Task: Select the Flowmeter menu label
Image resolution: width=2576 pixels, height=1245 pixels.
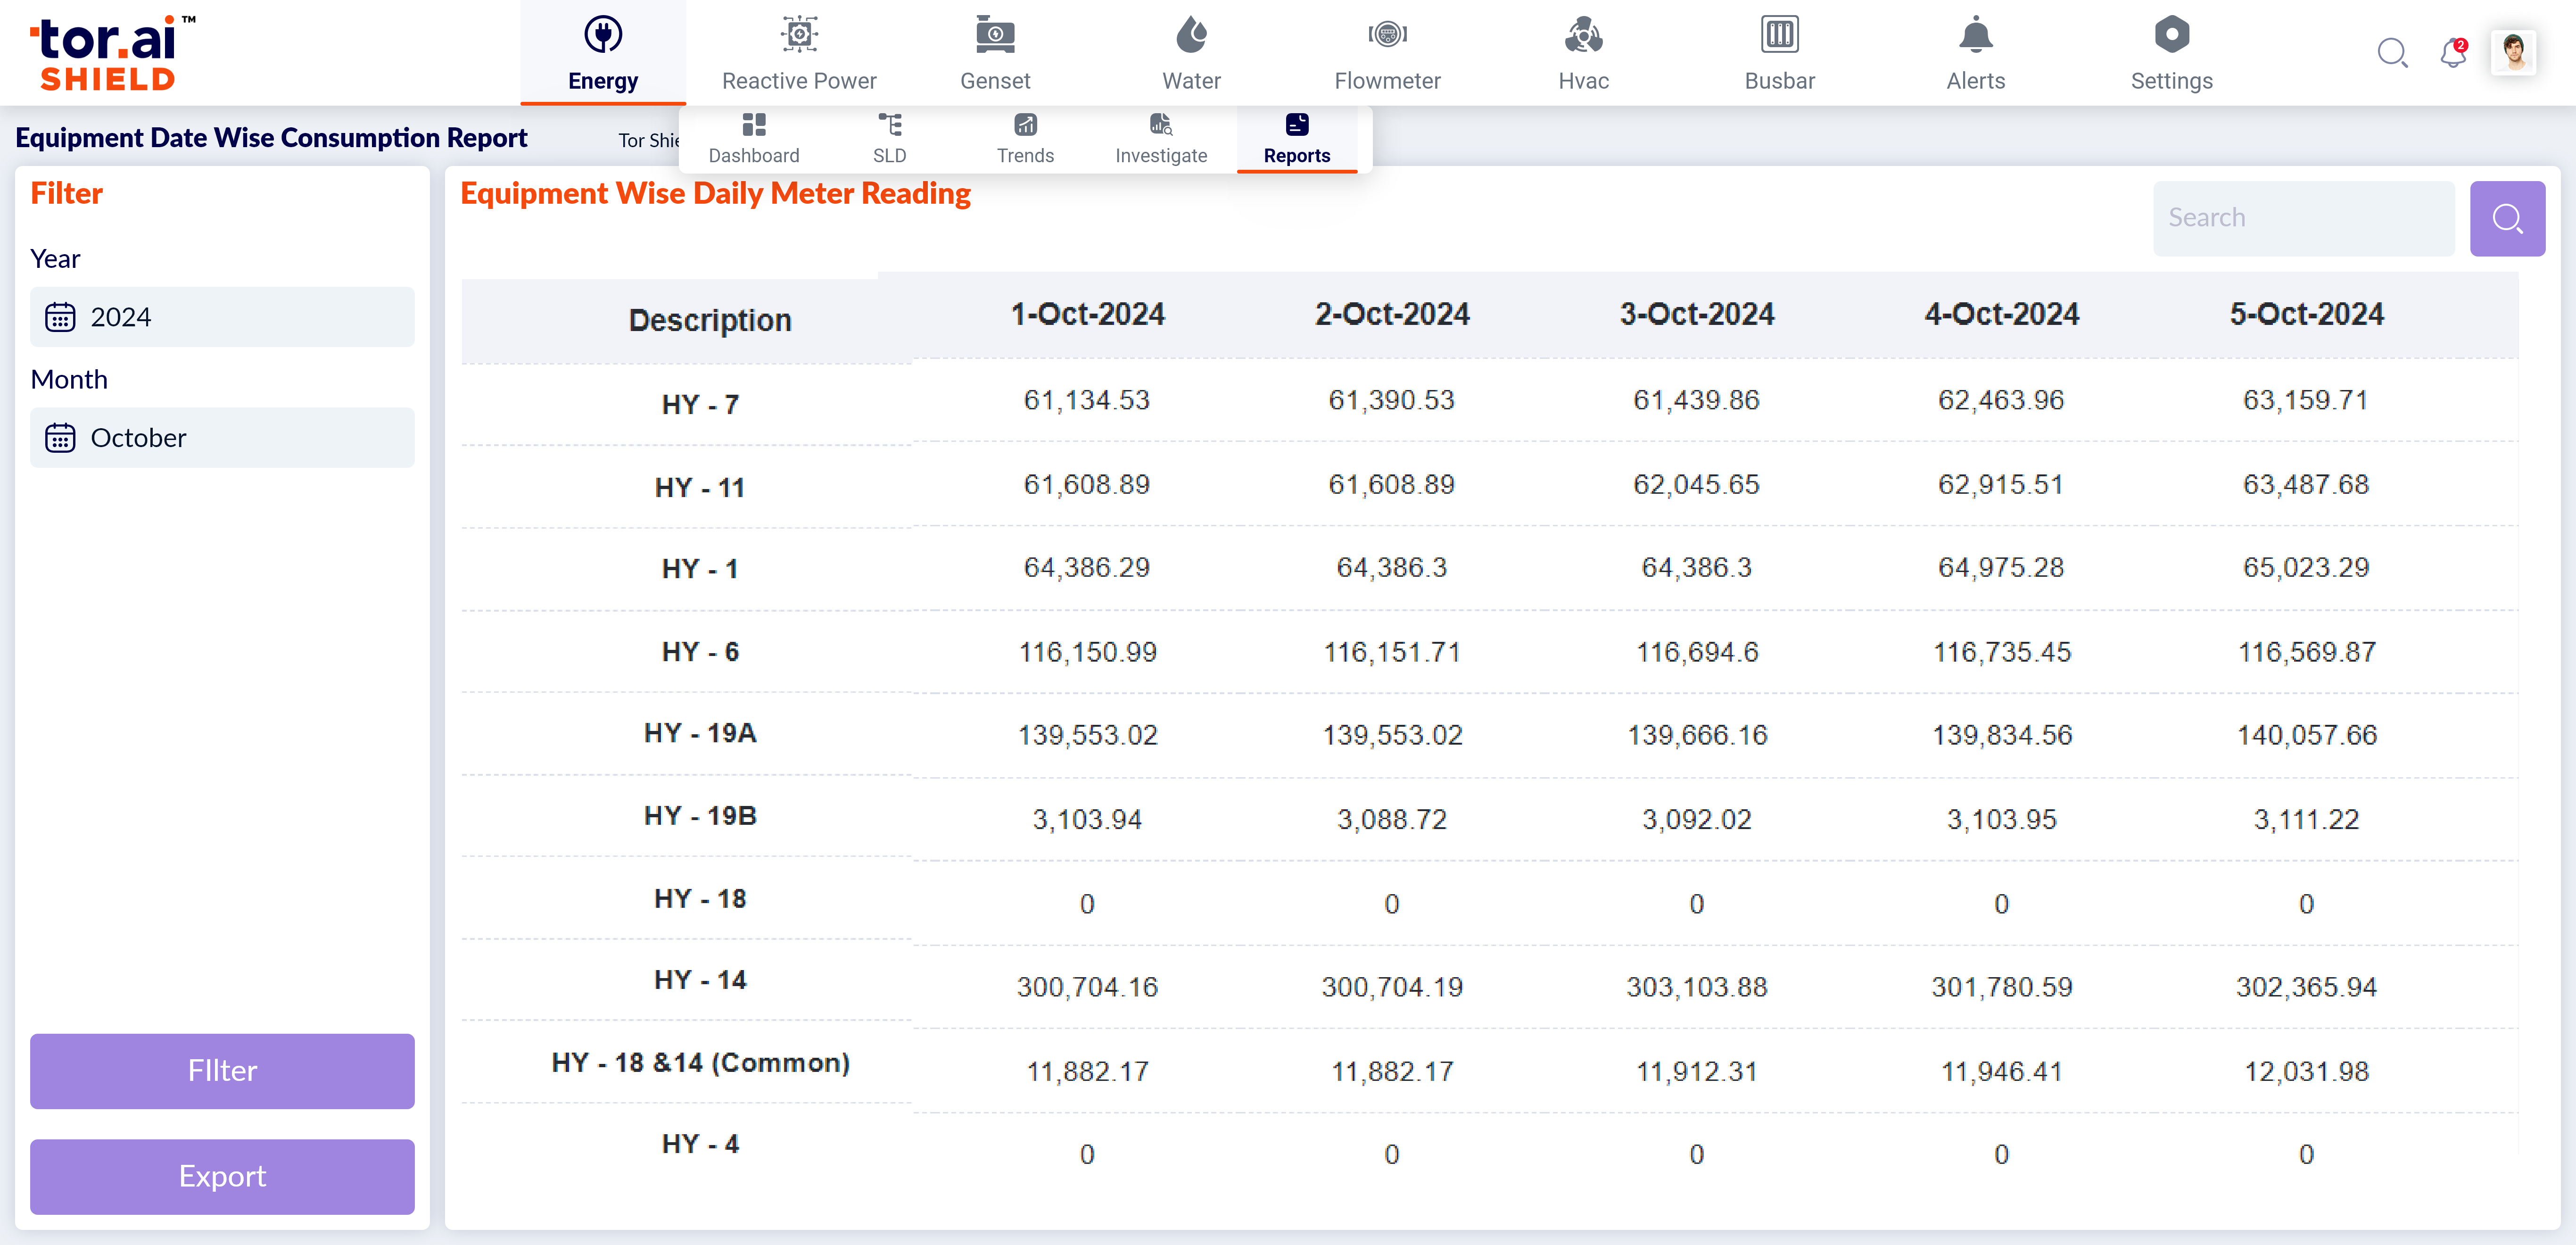Action: click(x=1387, y=81)
